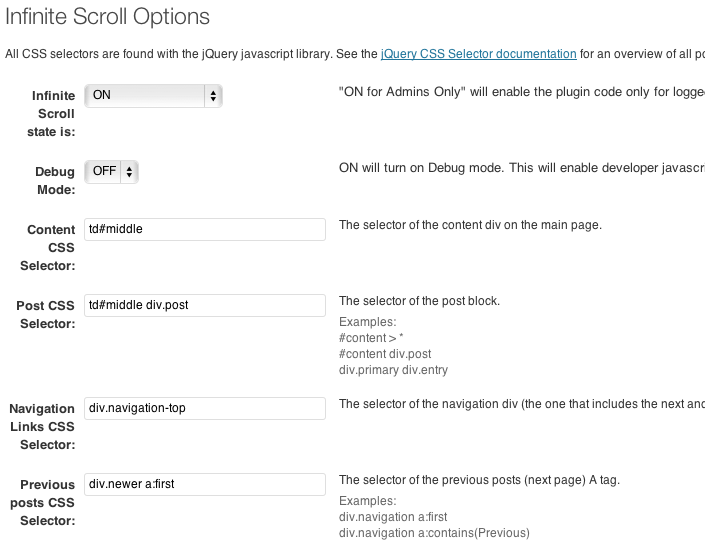
Task: Click the "#content div.post" example text
Action: click(x=385, y=354)
